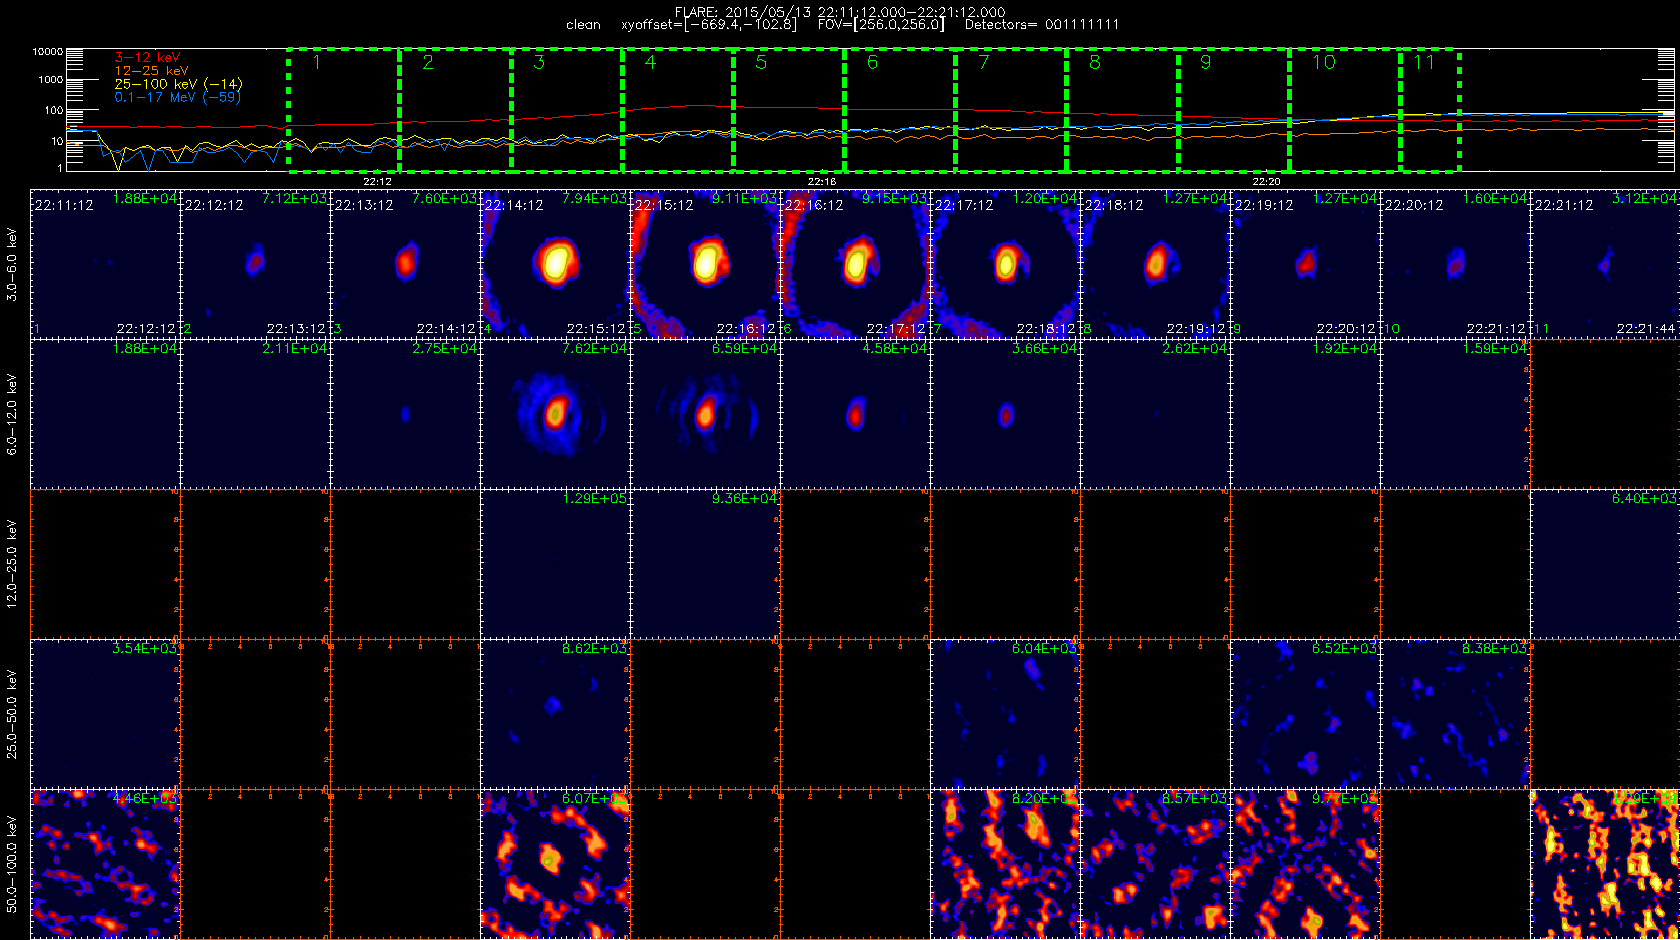This screenshot has height=940, width=1680.
Task: Open the 3.0-6.0 keV image starting 22:12:12
Action: [x=255, y=264]
